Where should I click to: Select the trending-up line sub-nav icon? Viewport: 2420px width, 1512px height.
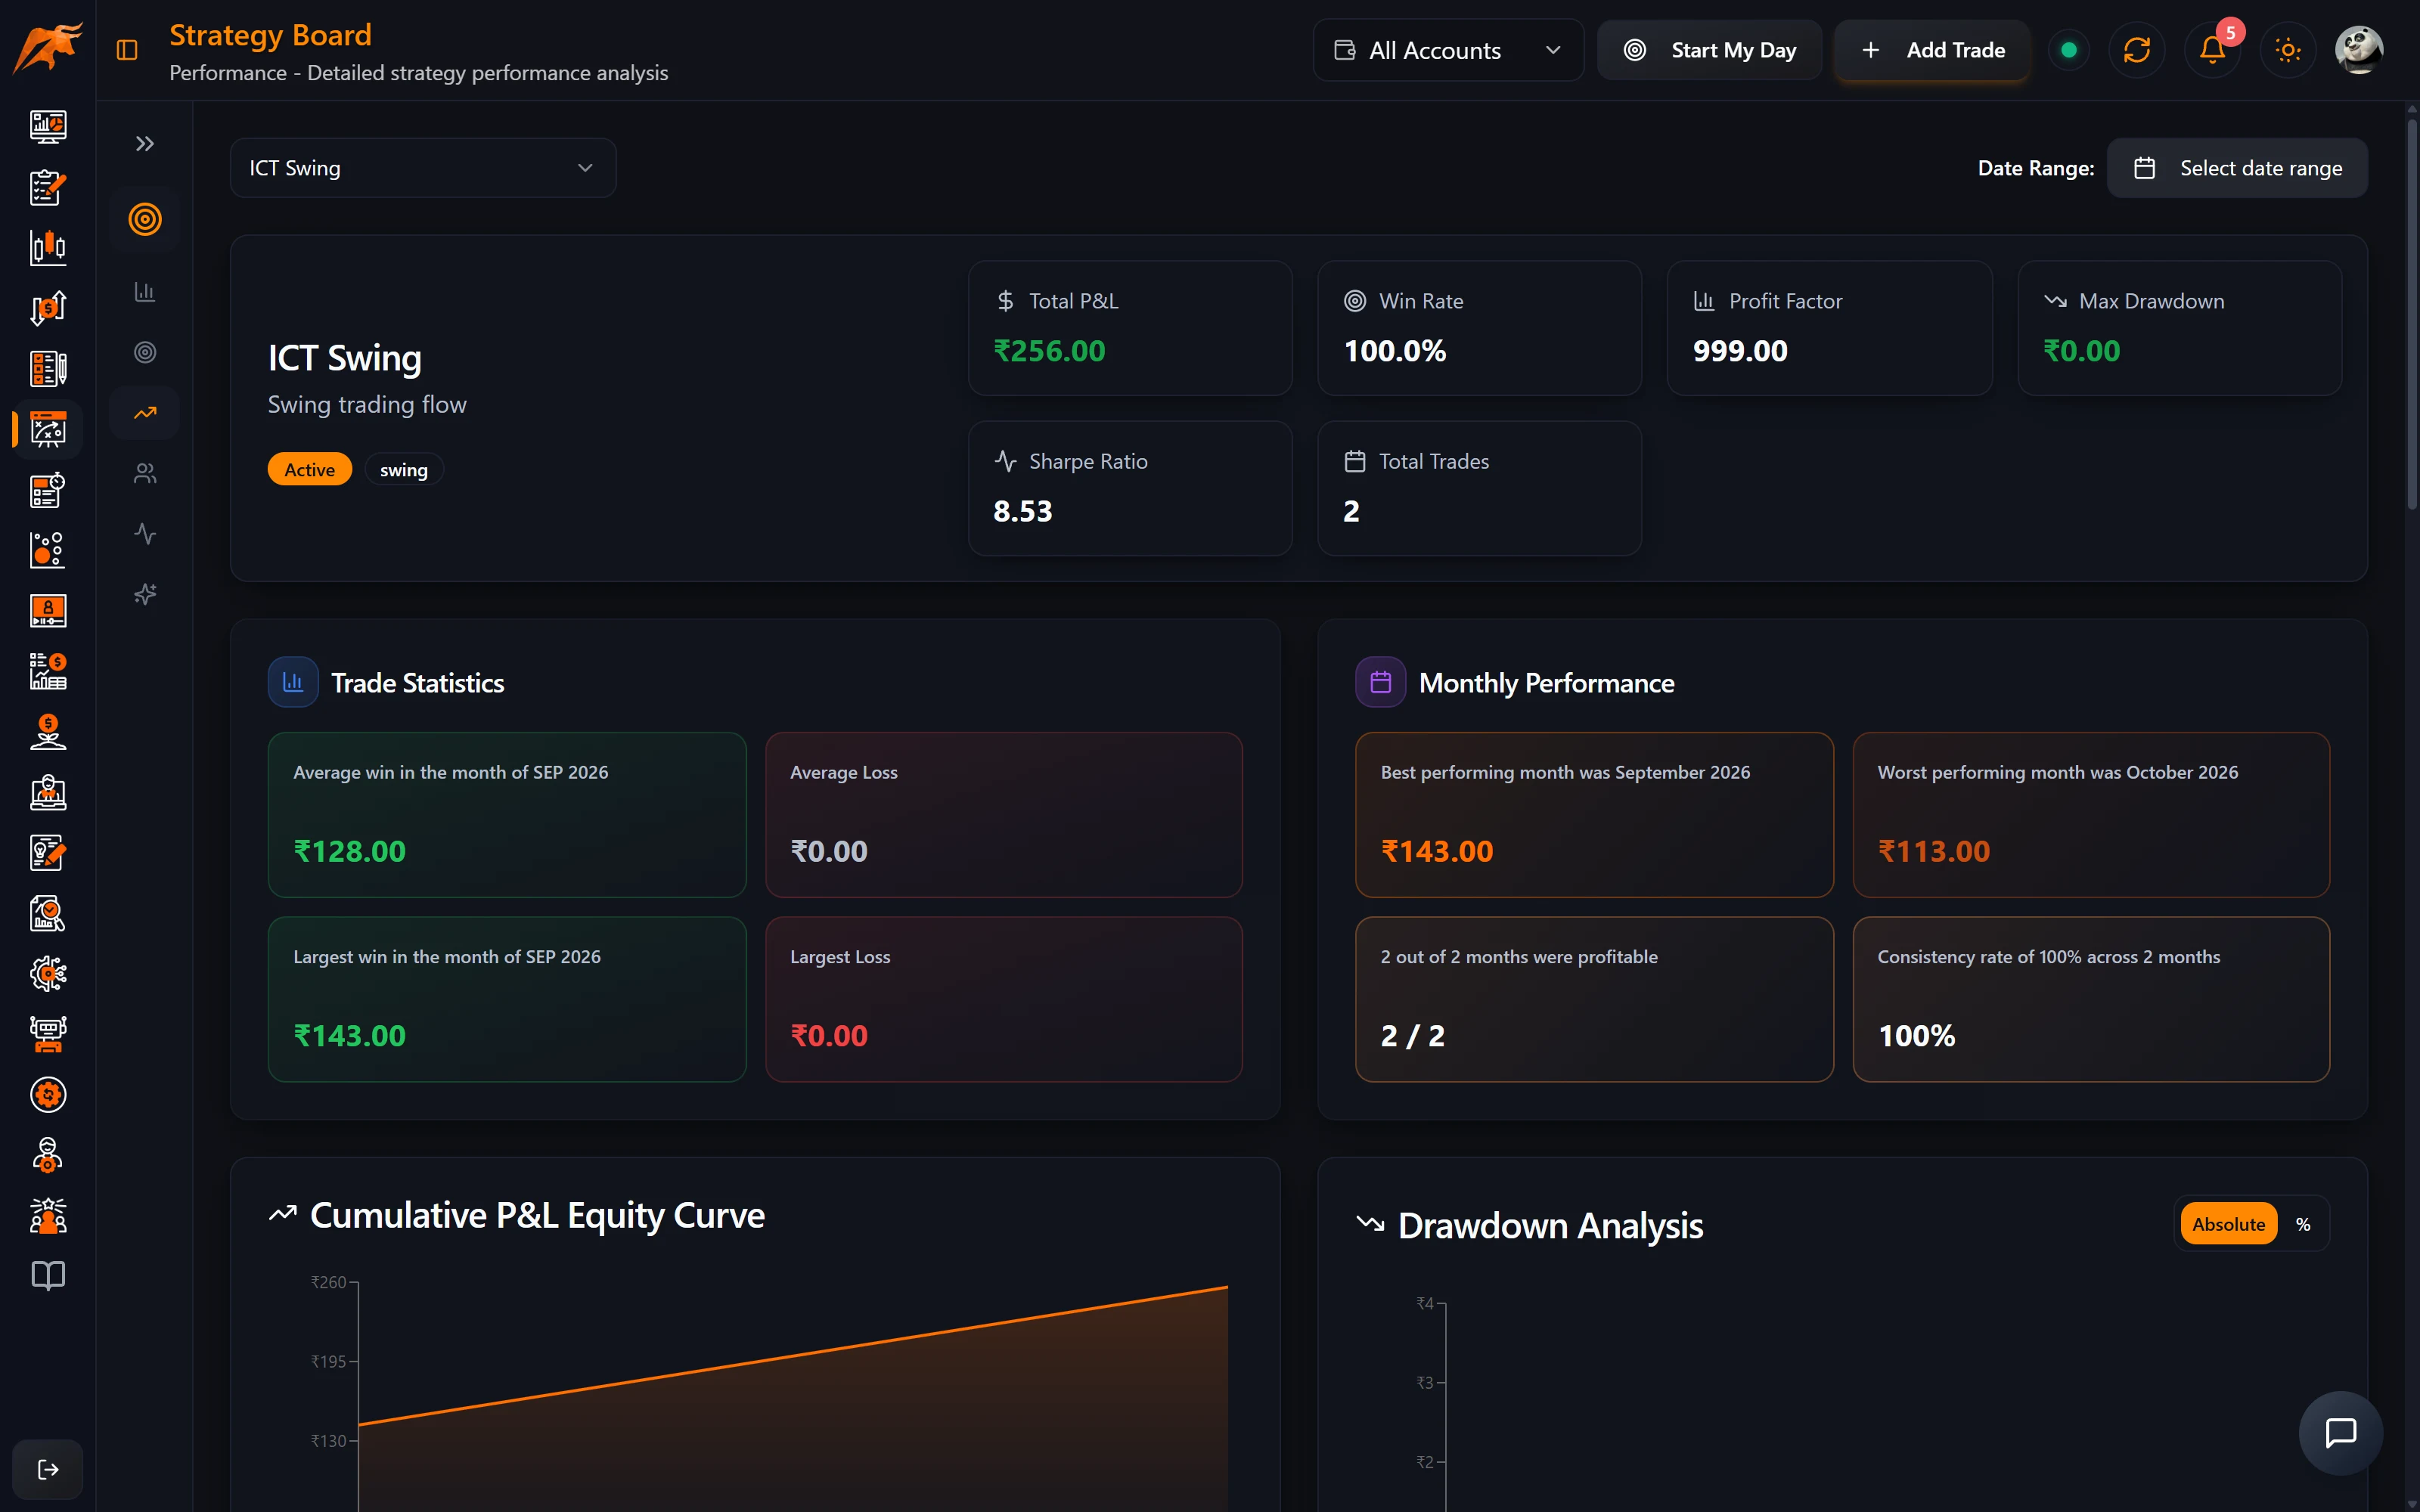pos(145,413)
